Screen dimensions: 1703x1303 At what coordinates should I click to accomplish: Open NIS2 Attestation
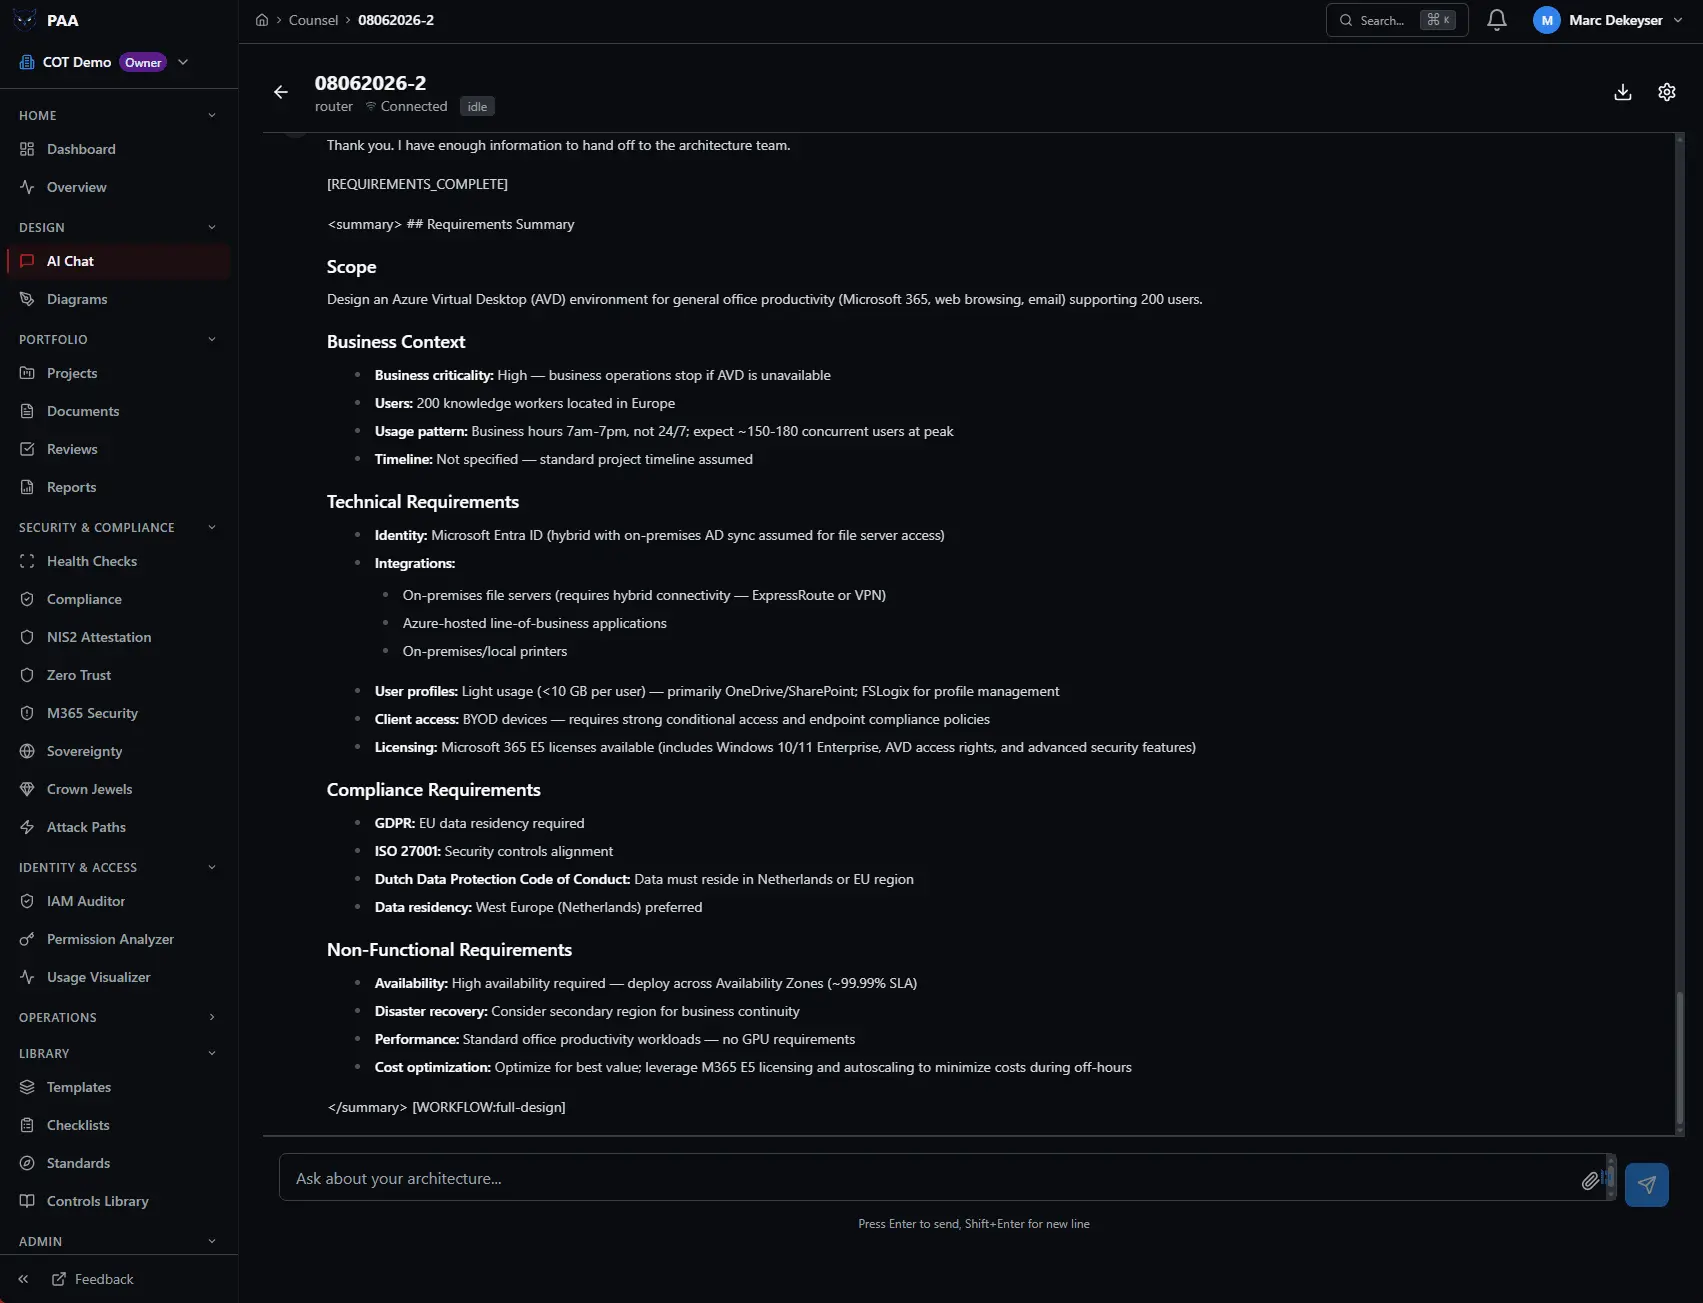click(119, 637)
